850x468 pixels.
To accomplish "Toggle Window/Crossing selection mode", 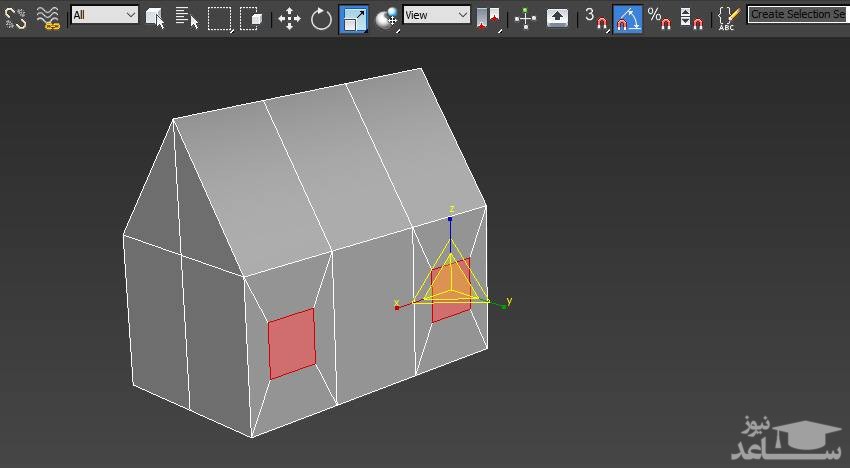I will 253,18.
